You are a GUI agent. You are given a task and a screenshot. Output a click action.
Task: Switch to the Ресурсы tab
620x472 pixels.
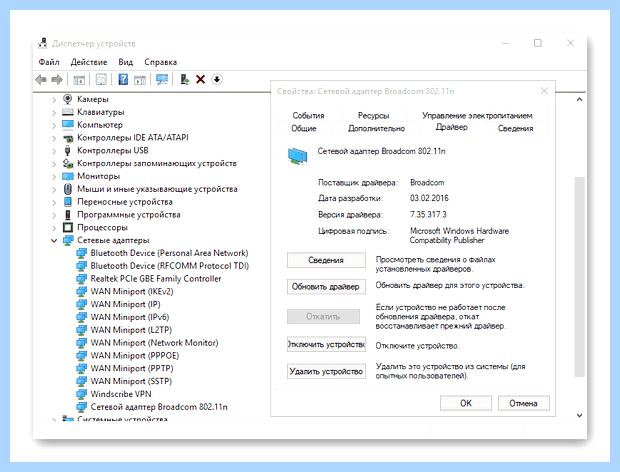point(373,115)
